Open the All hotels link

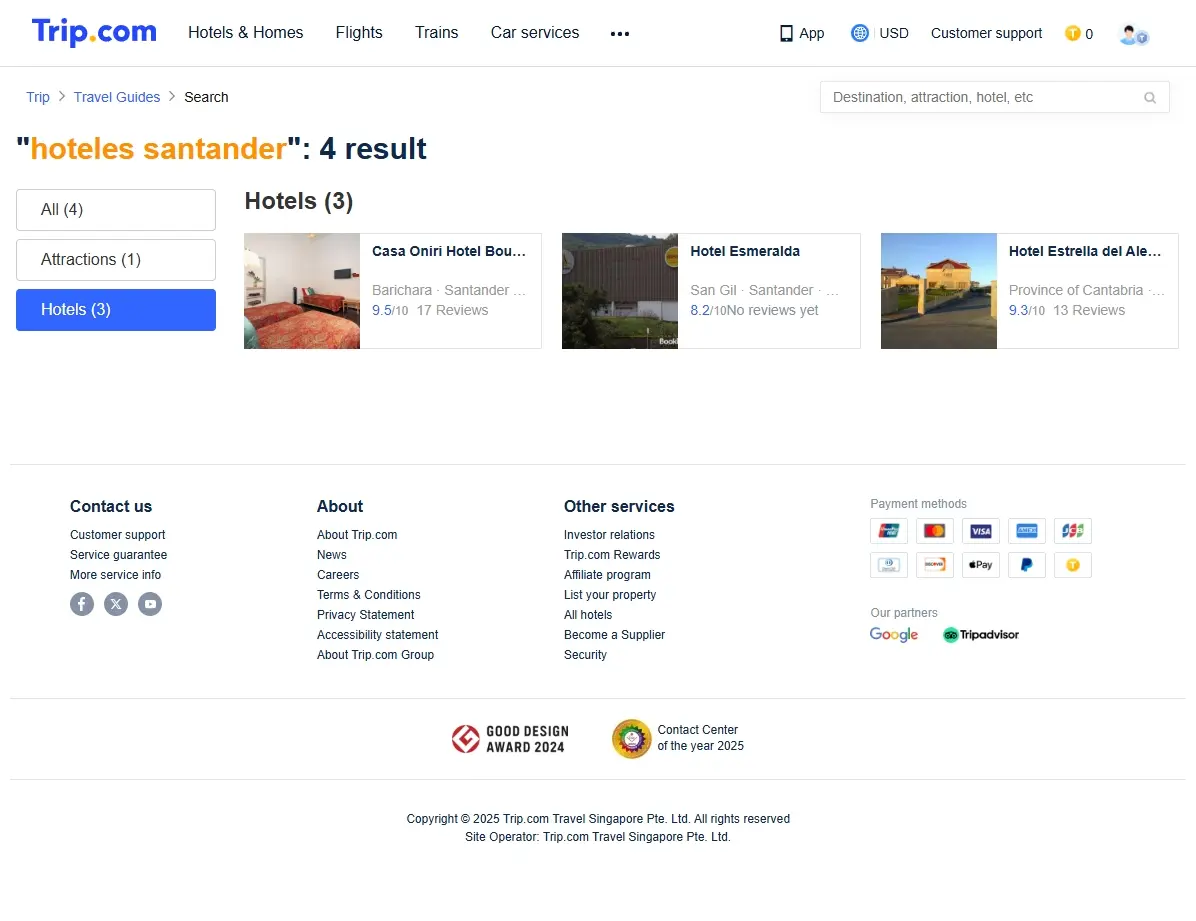click(x=587, y=614)
